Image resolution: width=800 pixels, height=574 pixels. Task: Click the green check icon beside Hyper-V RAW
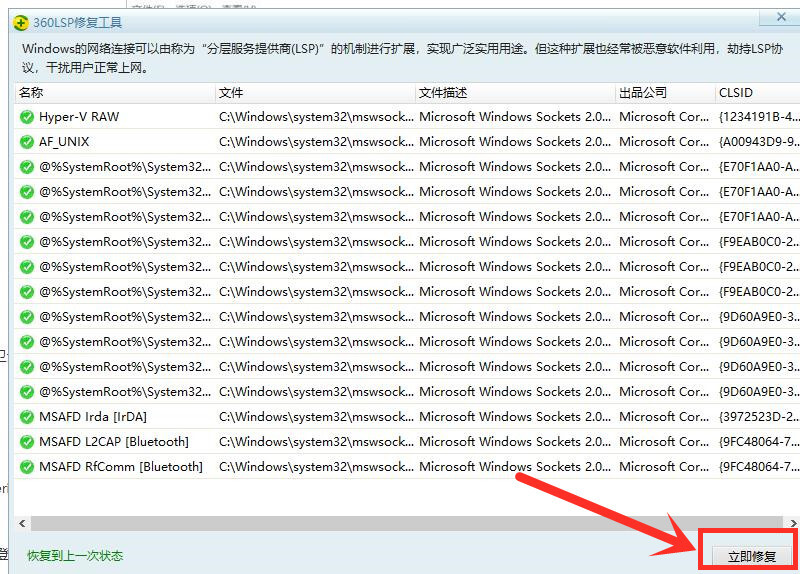pyautogui.click(x=27, y=117)
